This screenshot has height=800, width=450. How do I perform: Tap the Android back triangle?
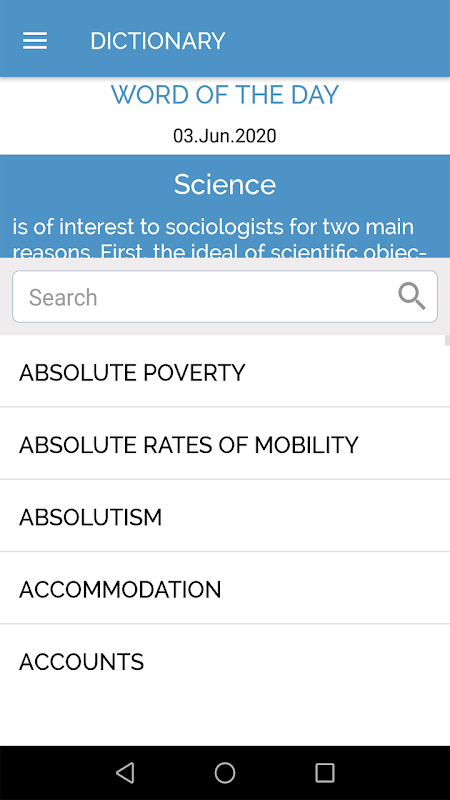pos(125,772)
